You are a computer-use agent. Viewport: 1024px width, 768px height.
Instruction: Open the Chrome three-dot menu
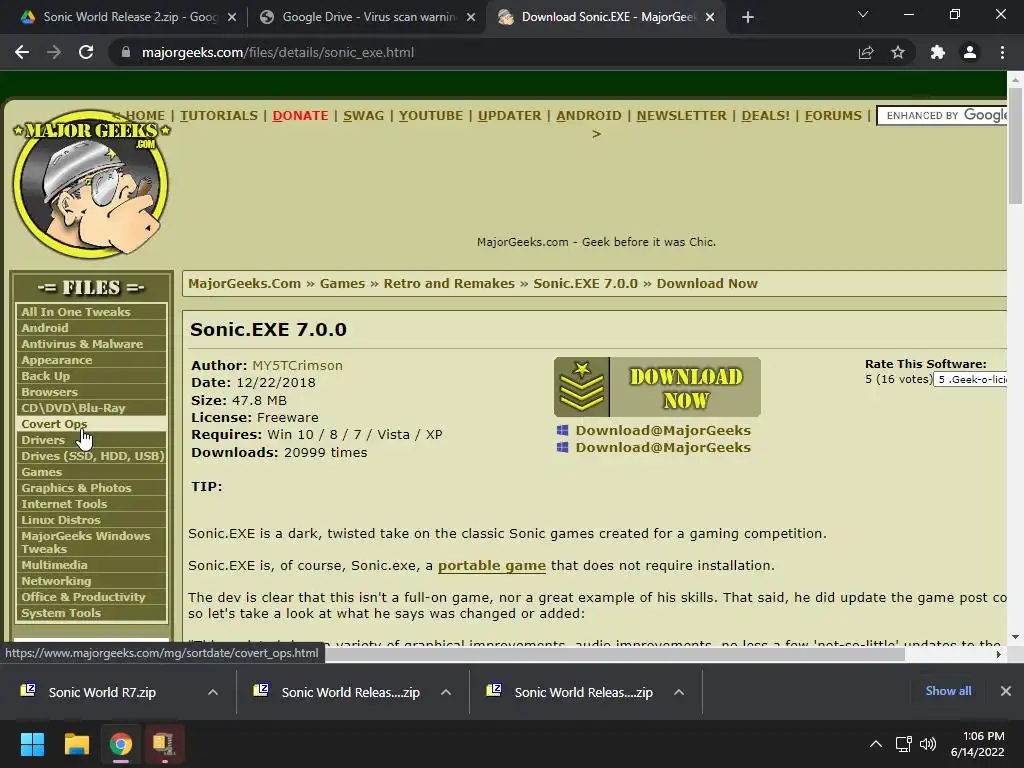pyautogui.click(x=1002, y=52)
